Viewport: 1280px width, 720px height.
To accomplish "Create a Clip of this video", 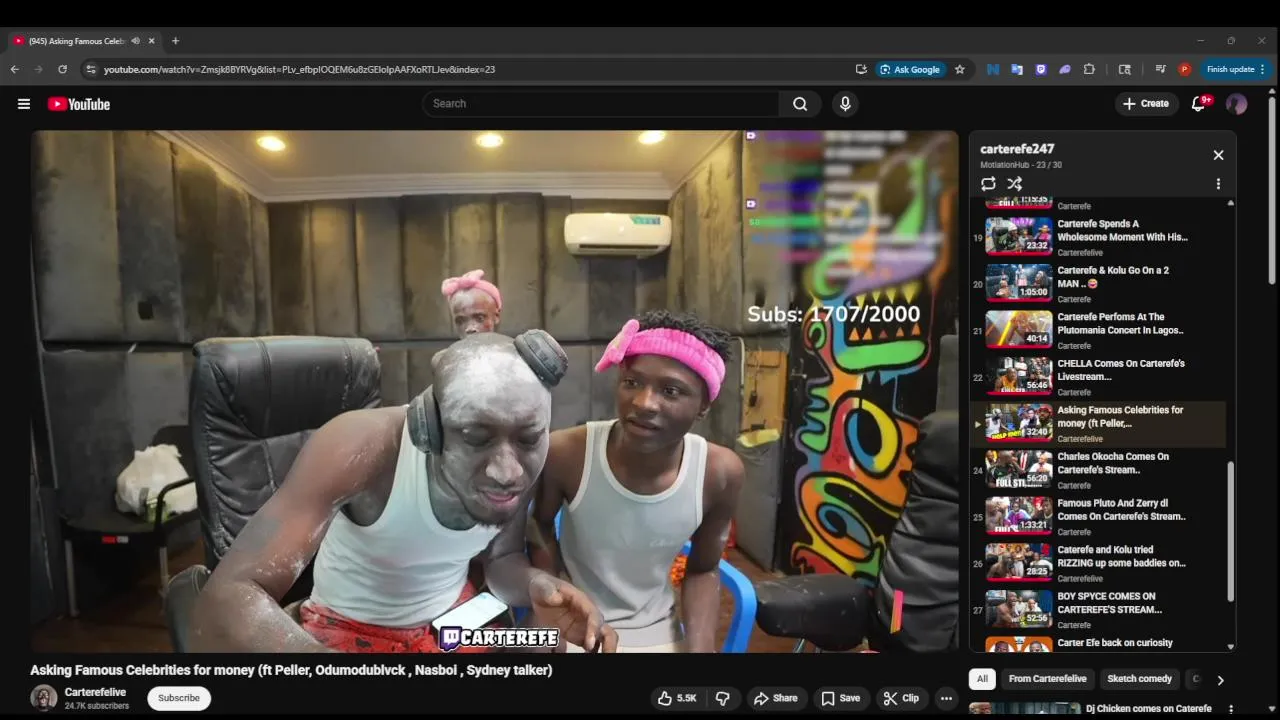I will [901, 698].
